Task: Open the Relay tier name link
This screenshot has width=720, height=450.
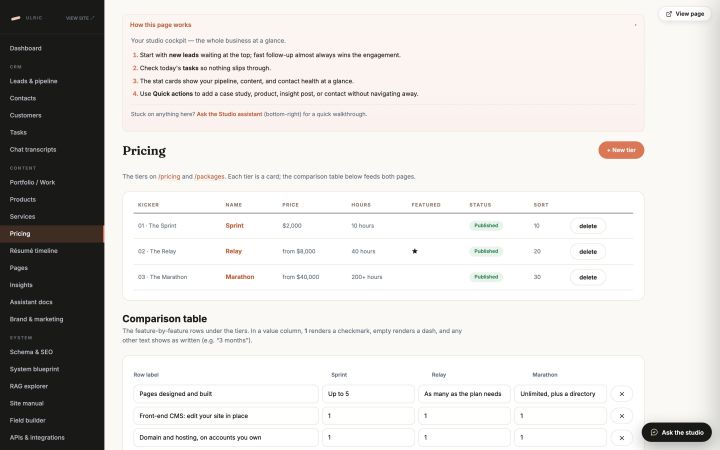Action: (234, 252)
